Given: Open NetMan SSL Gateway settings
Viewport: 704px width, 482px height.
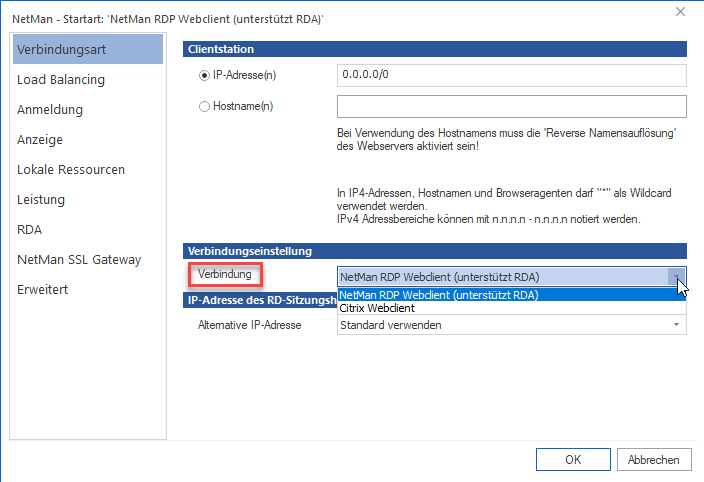Looking at the screenshot, I should point(79,259).
